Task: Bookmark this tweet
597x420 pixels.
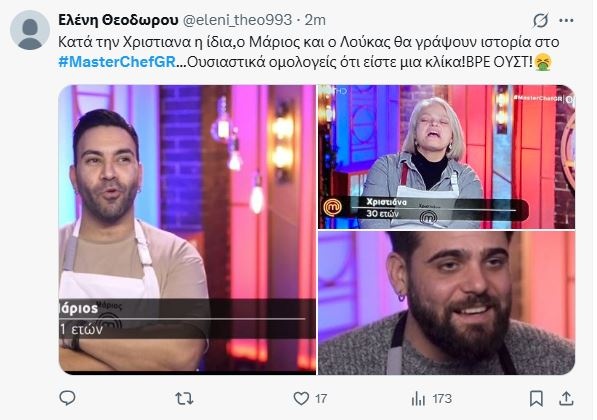Action: 536,399
